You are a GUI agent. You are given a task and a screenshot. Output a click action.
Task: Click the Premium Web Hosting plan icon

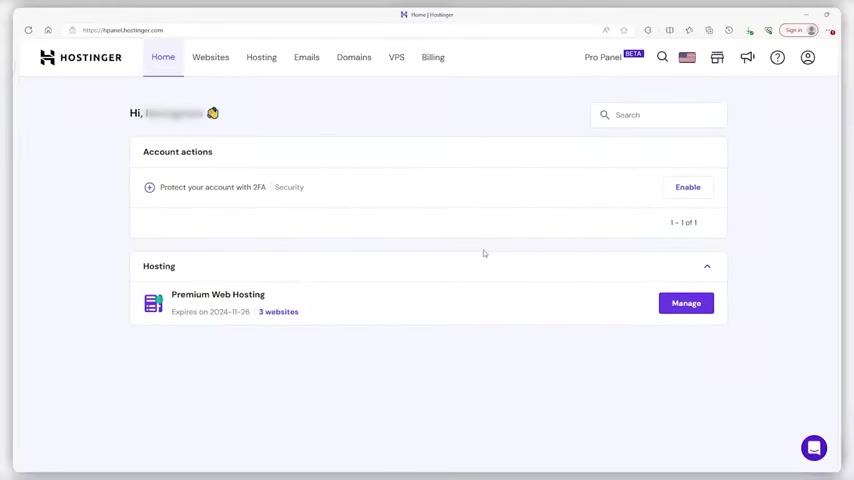[154, 303]
